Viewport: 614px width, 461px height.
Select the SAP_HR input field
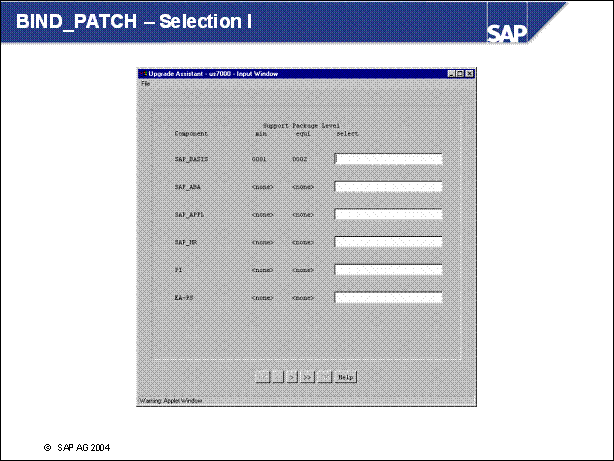tap(388, 242)
